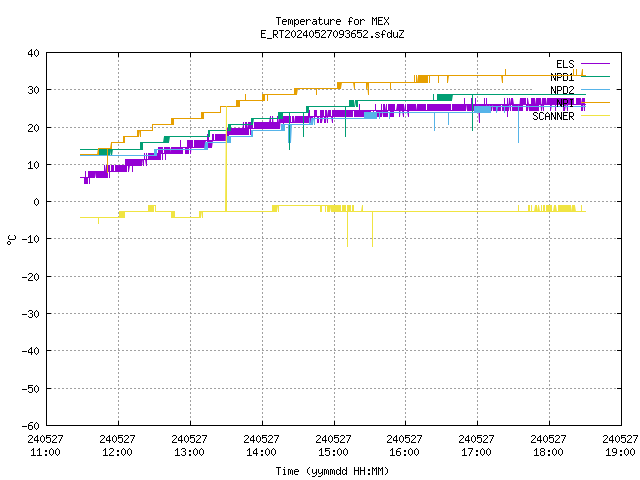This screenshot has width=640, height=480.
Task: Click the y-axis value -50
Action: coord(31,389)
